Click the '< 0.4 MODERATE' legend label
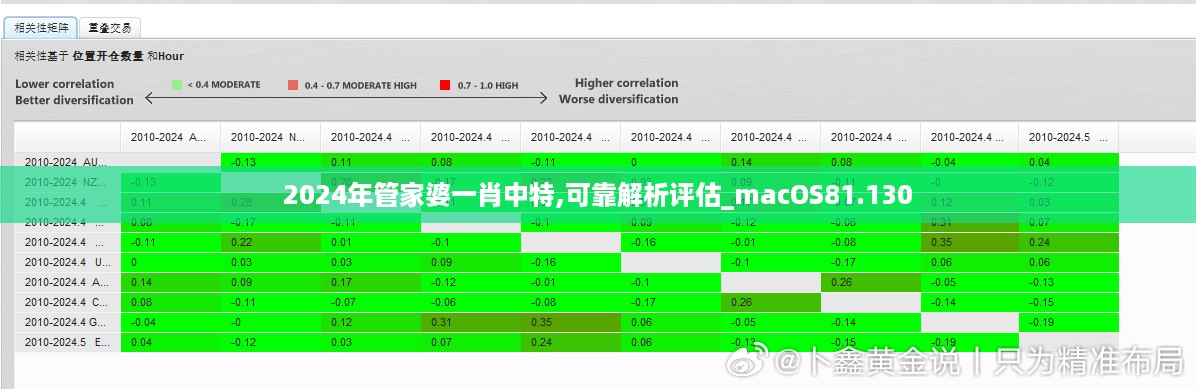Viewport: 1196px width, 389px height. point(223,85)
